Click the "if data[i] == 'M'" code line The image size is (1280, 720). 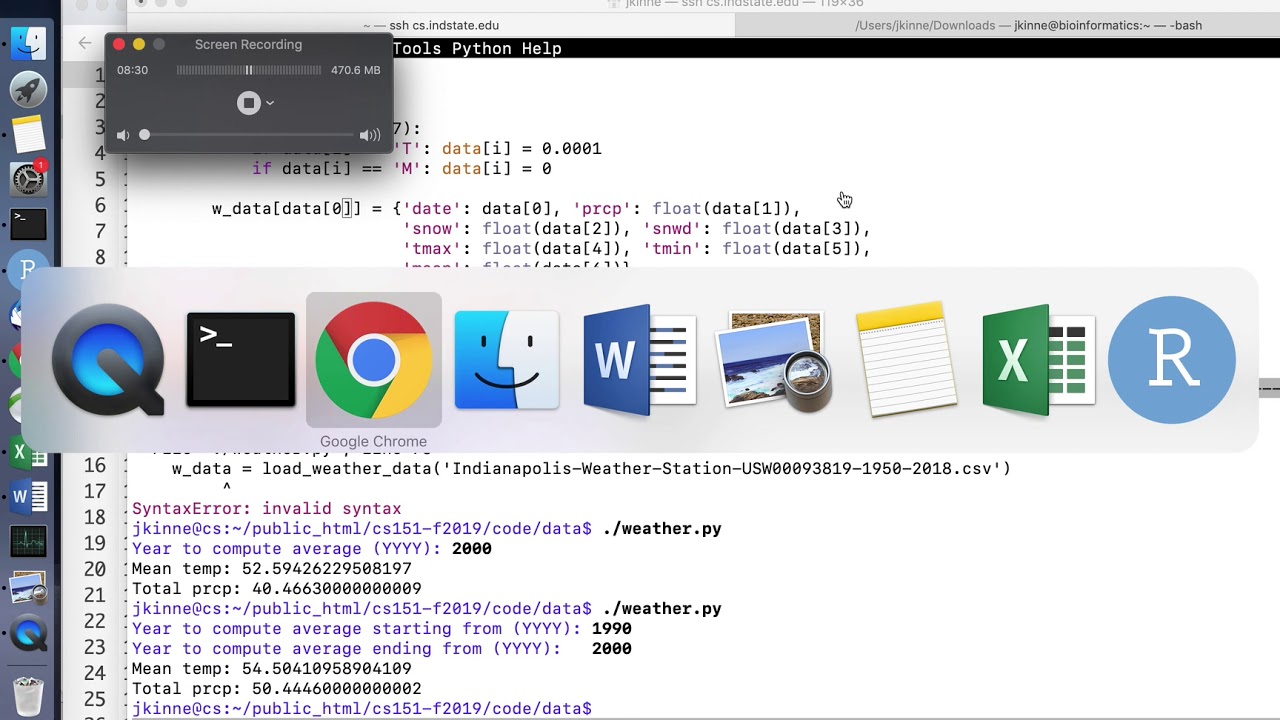pos(402,168)
